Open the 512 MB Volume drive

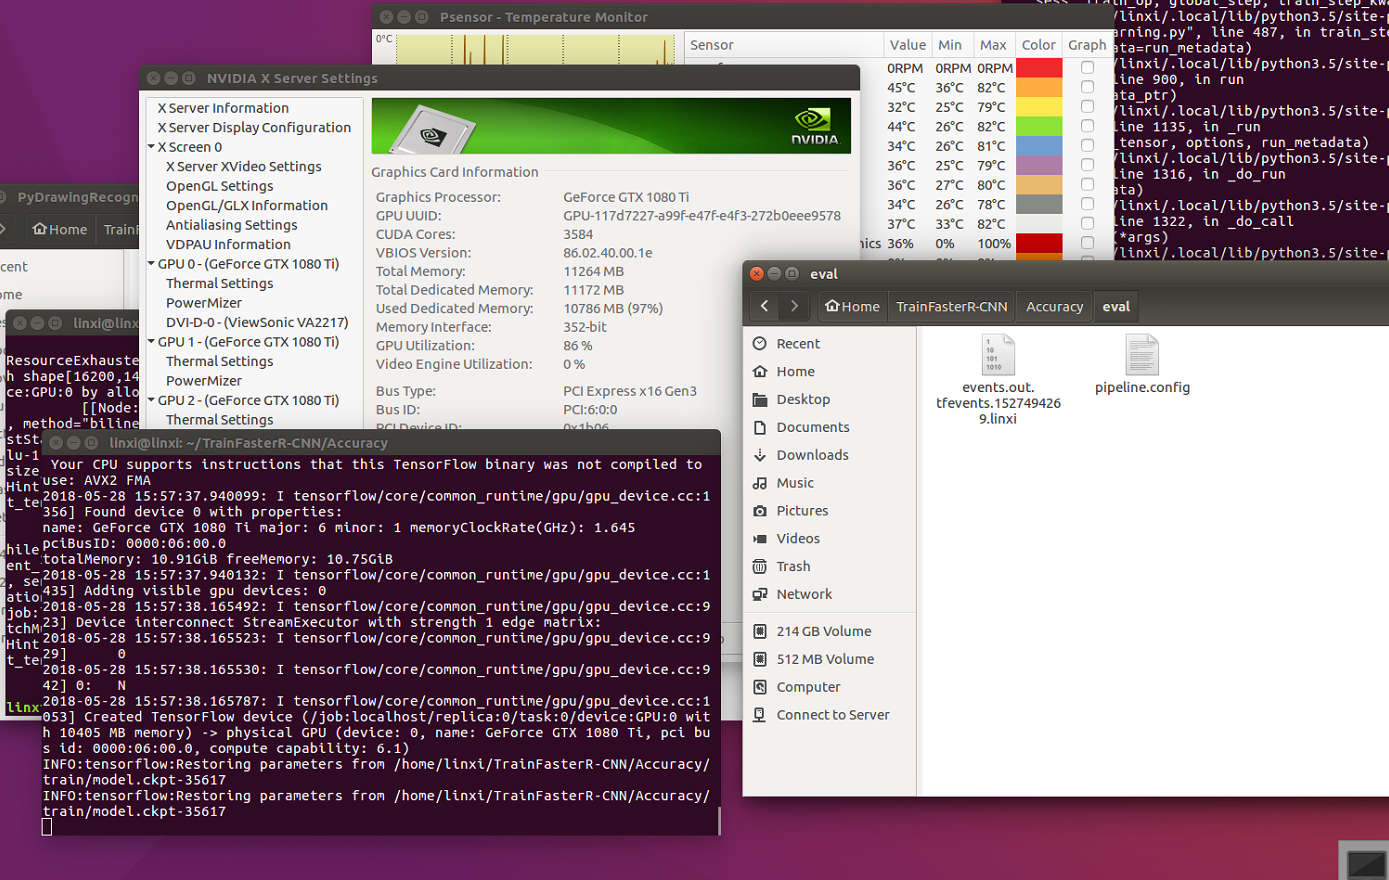coord(825,659)
